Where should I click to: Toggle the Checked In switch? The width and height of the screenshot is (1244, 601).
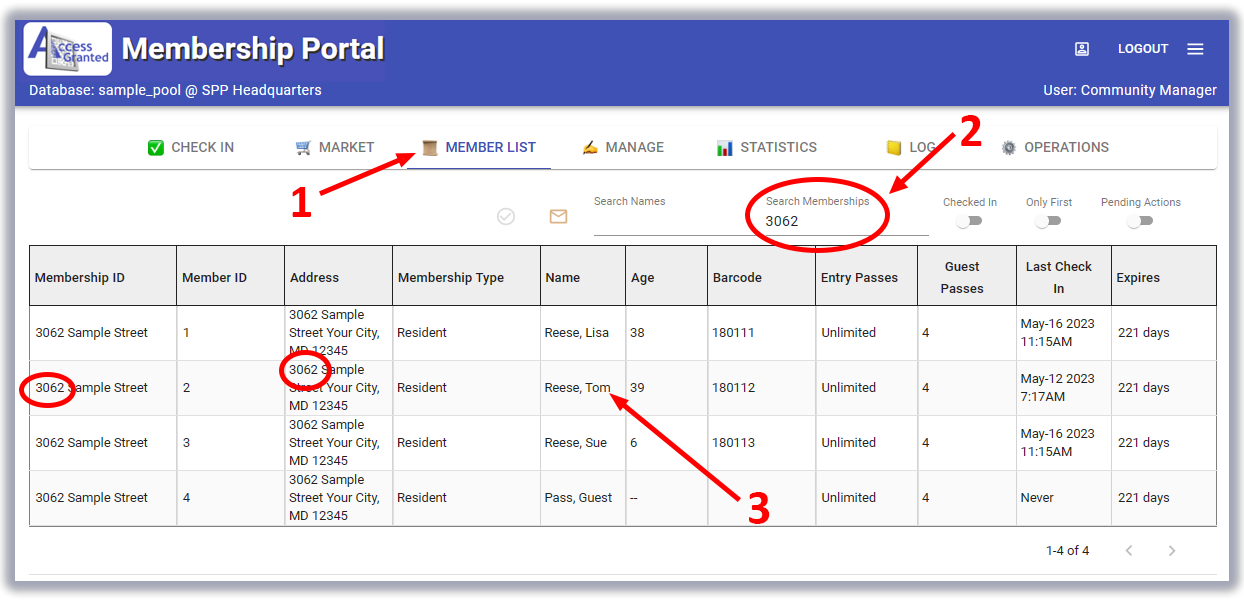(968, 222)
